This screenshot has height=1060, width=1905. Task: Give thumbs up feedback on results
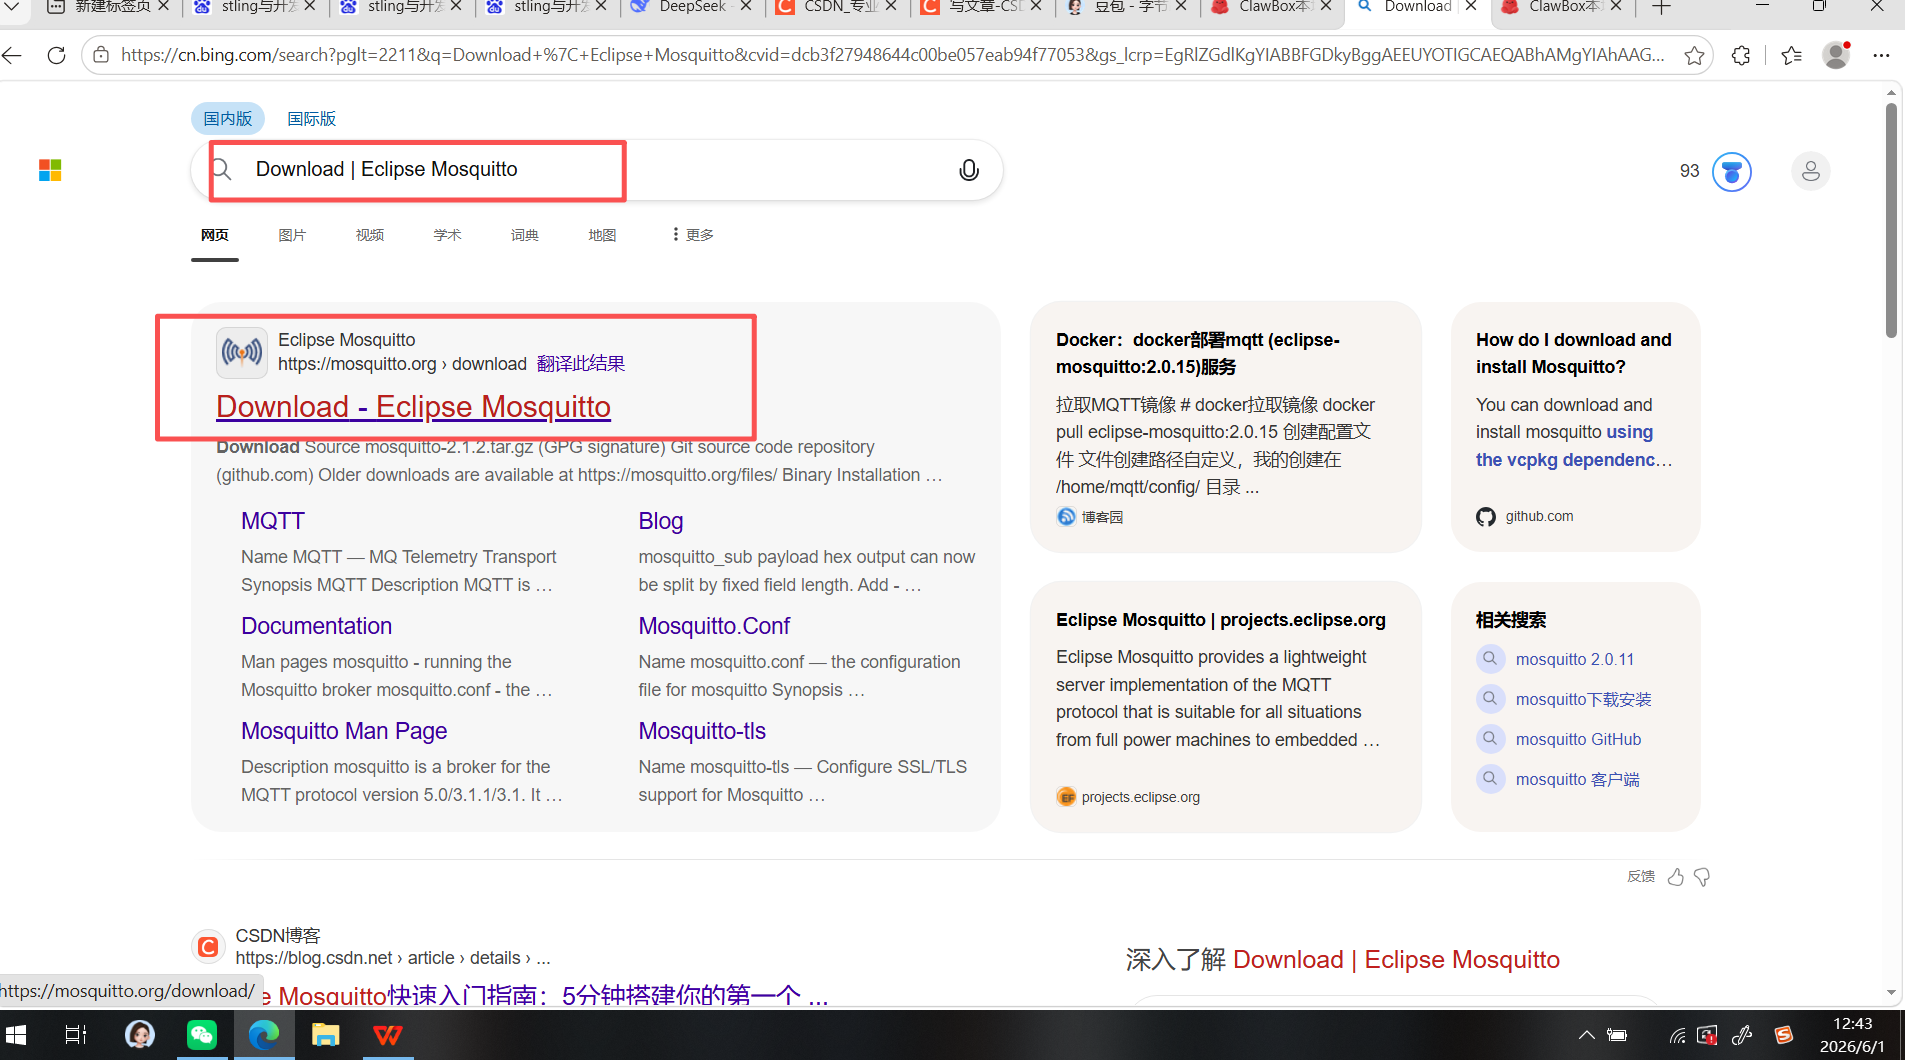(1676, 877)
